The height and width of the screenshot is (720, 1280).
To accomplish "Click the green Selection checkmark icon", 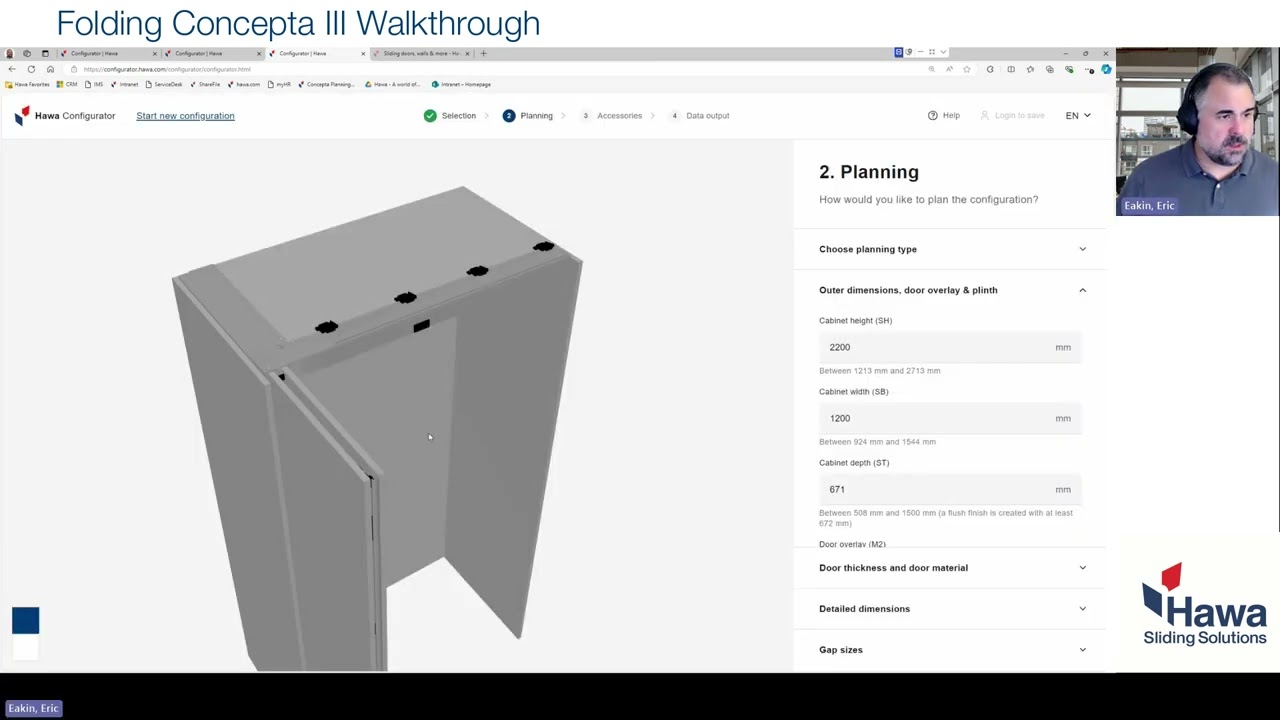I will [430, 115].
